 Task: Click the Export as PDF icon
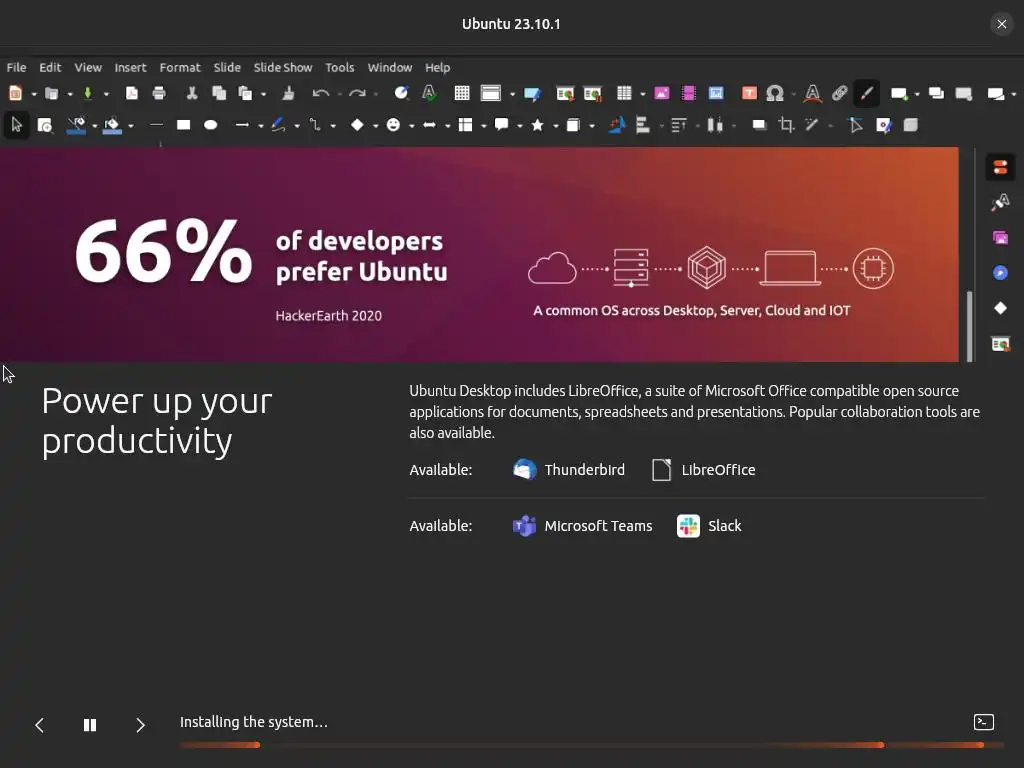(132, 93)
